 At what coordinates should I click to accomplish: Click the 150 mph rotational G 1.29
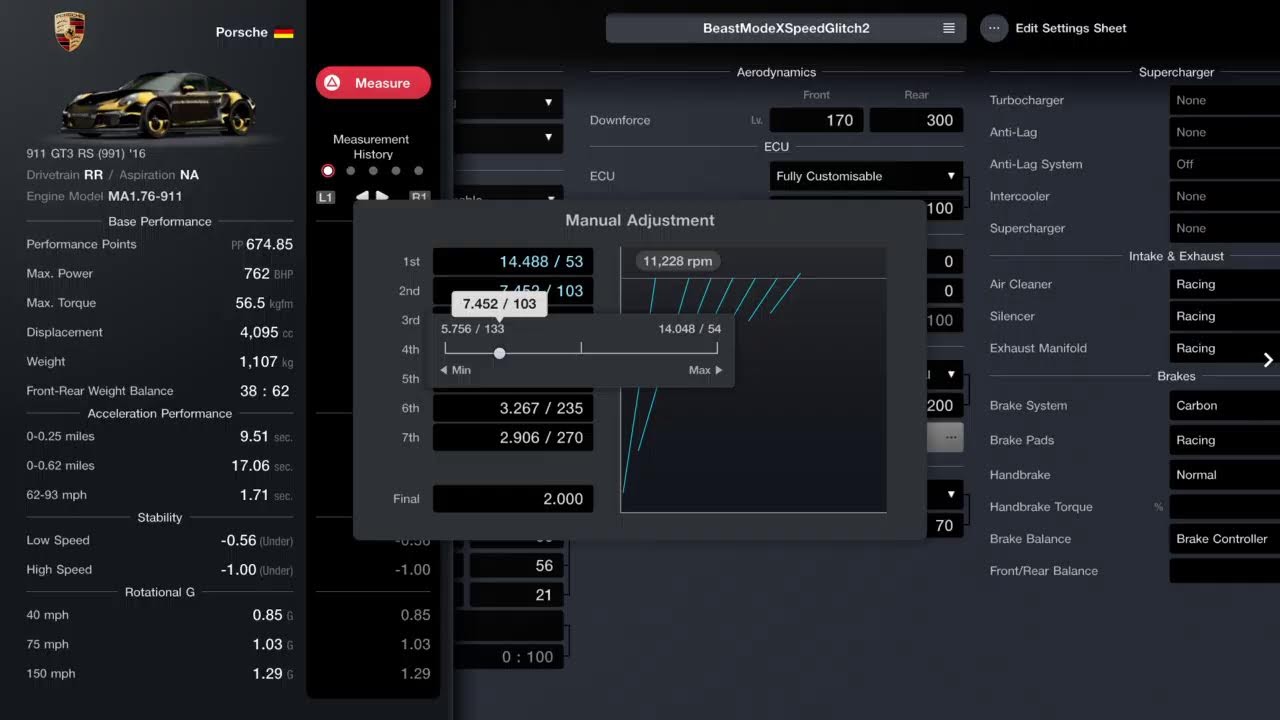(x=272, y=674)
